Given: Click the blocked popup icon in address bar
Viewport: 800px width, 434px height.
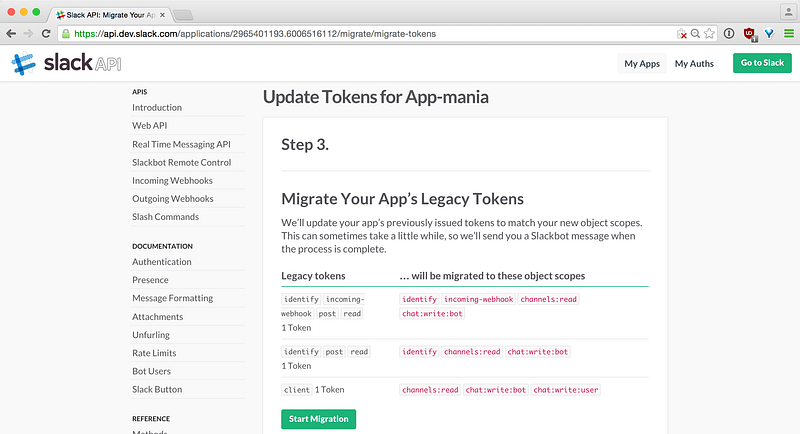Looking at the screenshot, I should pos(682,34).
